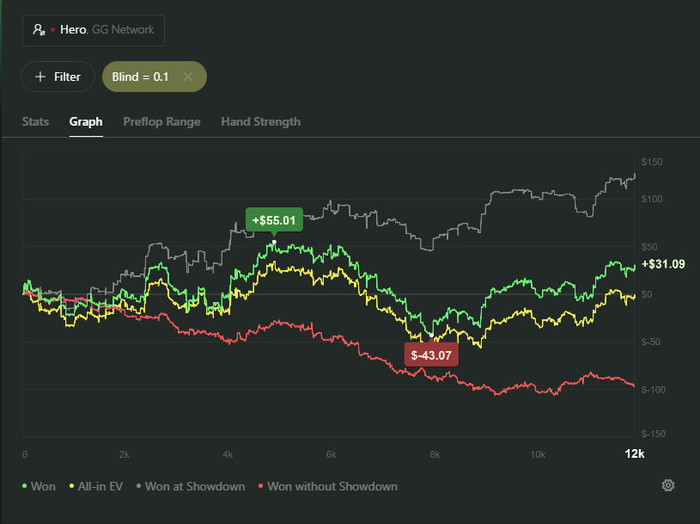Open graph settings gear icon
This screenshot has width=700, height=524.
pyautogui.click(x=668, y=486)
